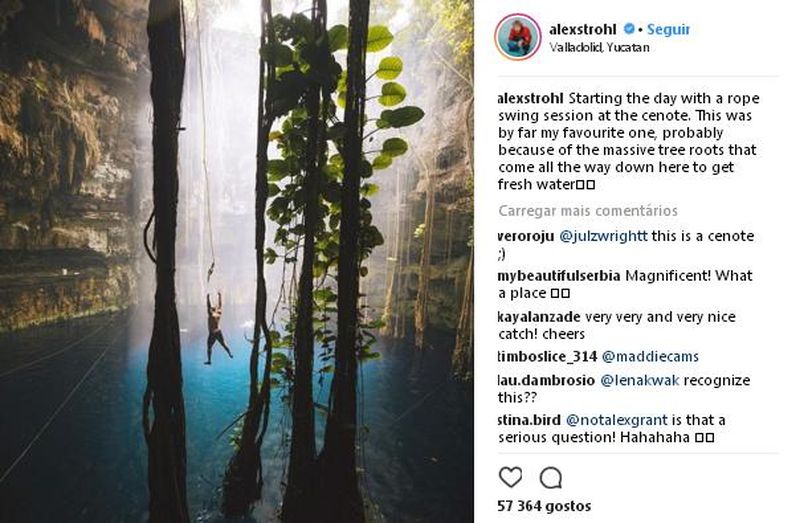Click the comment speech bubble icon
This screenshot has height=523, width=800.
550,477
